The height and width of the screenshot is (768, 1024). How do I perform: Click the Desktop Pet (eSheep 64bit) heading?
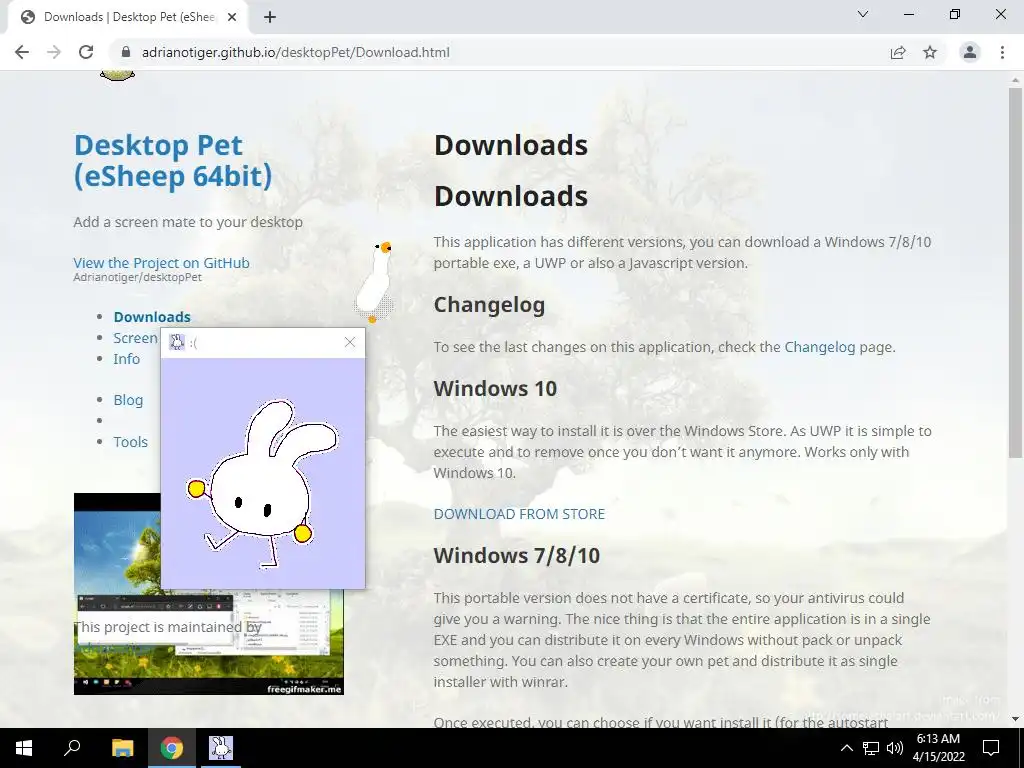click(173, 161)
